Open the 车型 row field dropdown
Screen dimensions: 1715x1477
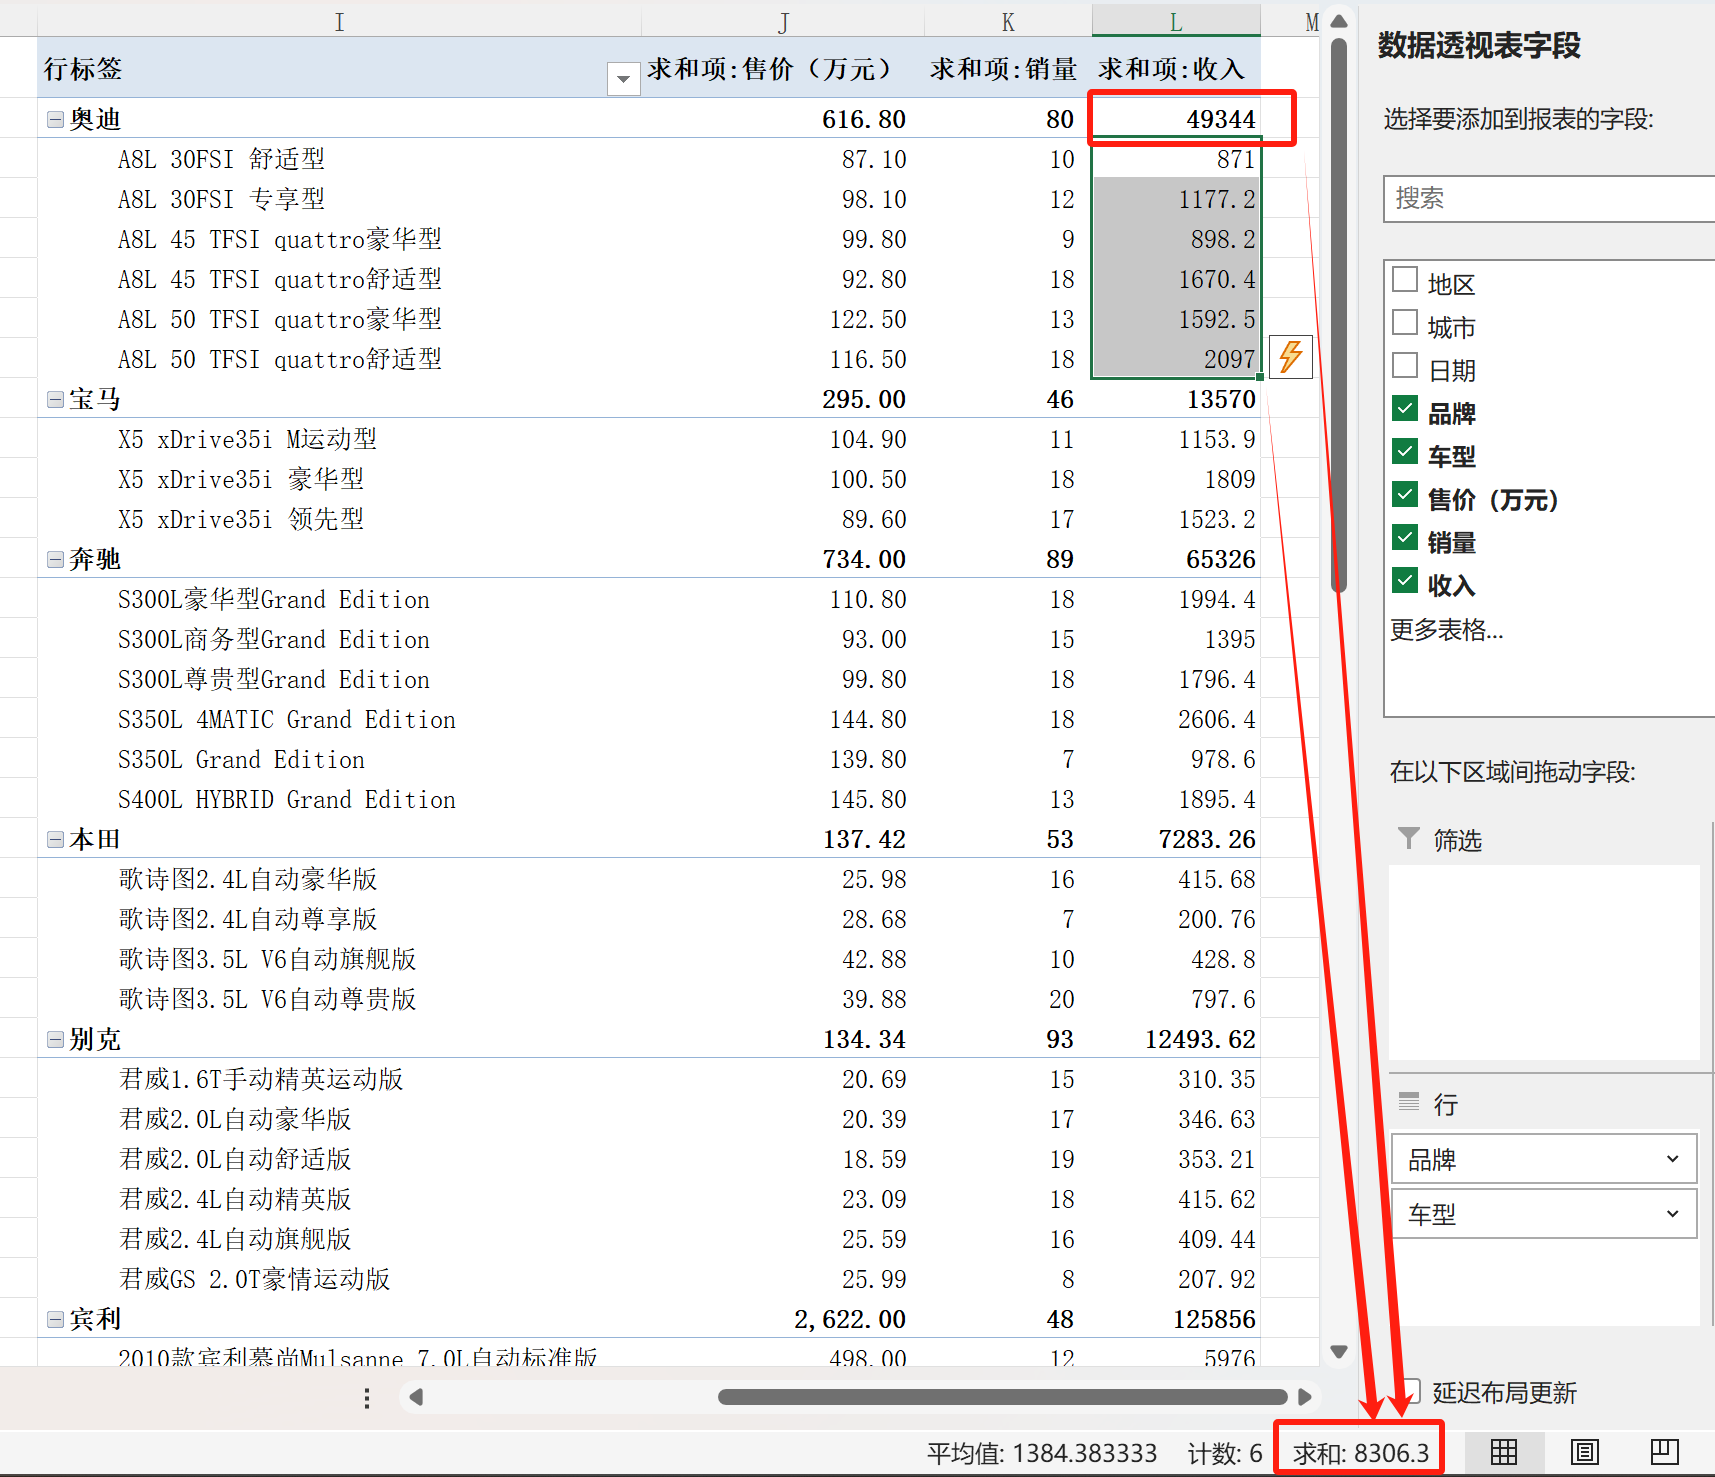click(x=1672, y=1214)
